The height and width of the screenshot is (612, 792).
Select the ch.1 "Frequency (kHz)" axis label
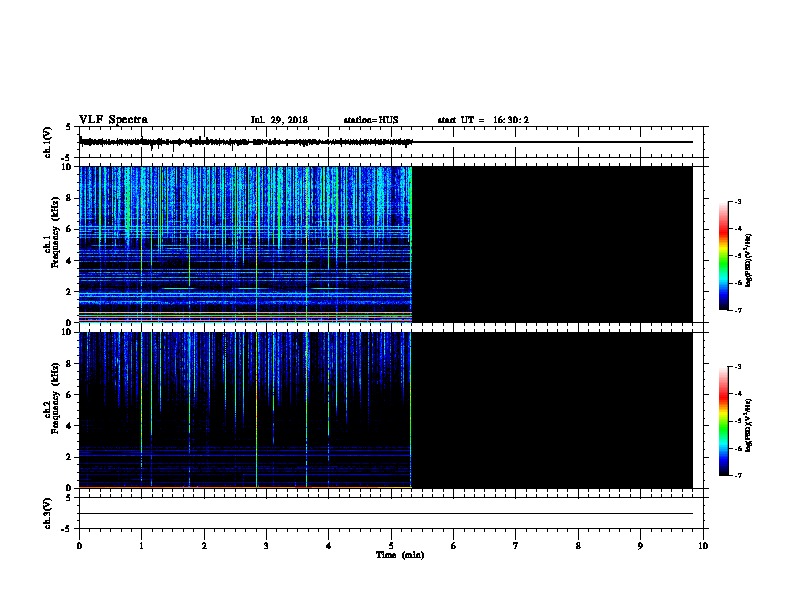tap(55, 233)
